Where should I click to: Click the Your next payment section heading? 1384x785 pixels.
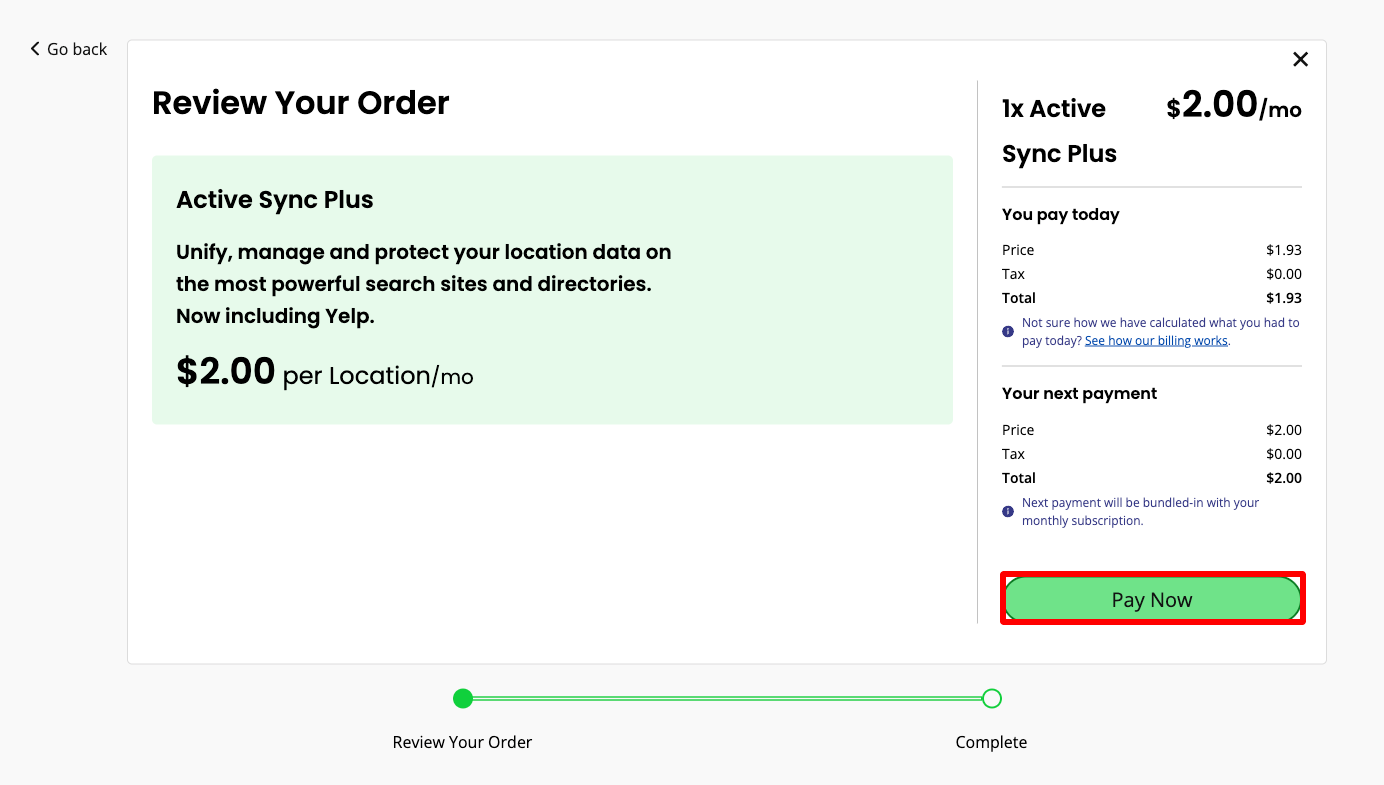point(1079,393)
